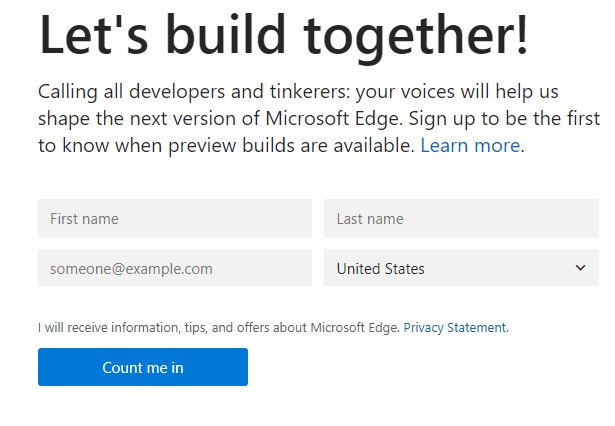The width and height of the screenshot is (615, 426).
Task: Click the "I will receive information" consent text
Action: (218, 327)
